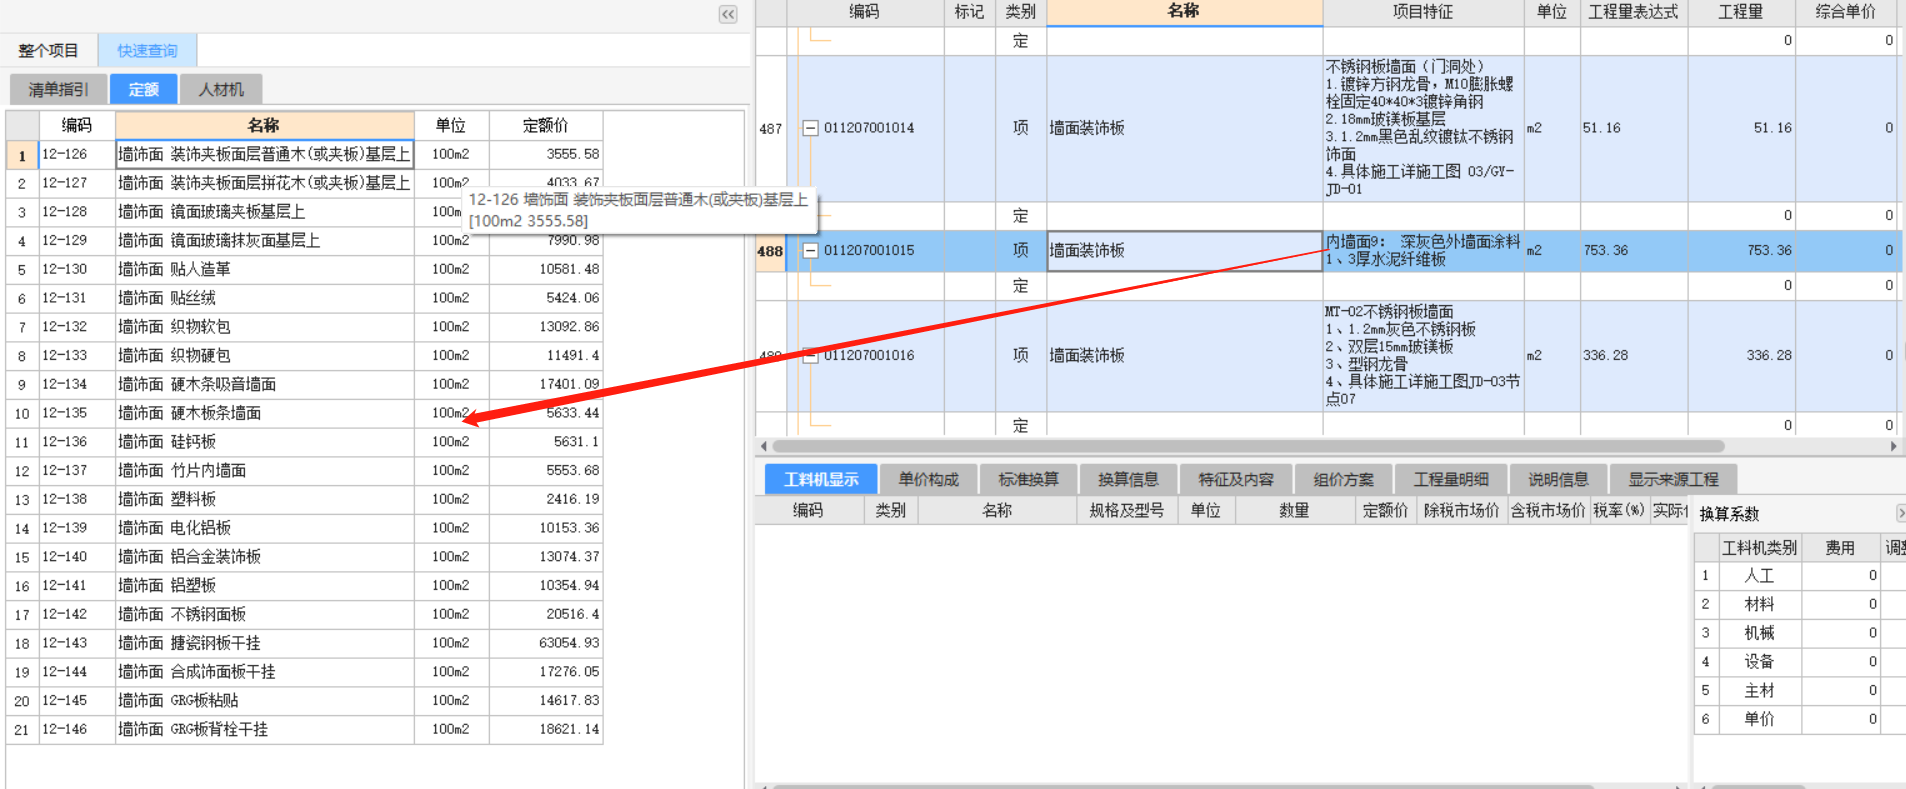1906x789 pixels.
Task: Select 墙饰面 电化铝板 row
Action: point(304,528)
